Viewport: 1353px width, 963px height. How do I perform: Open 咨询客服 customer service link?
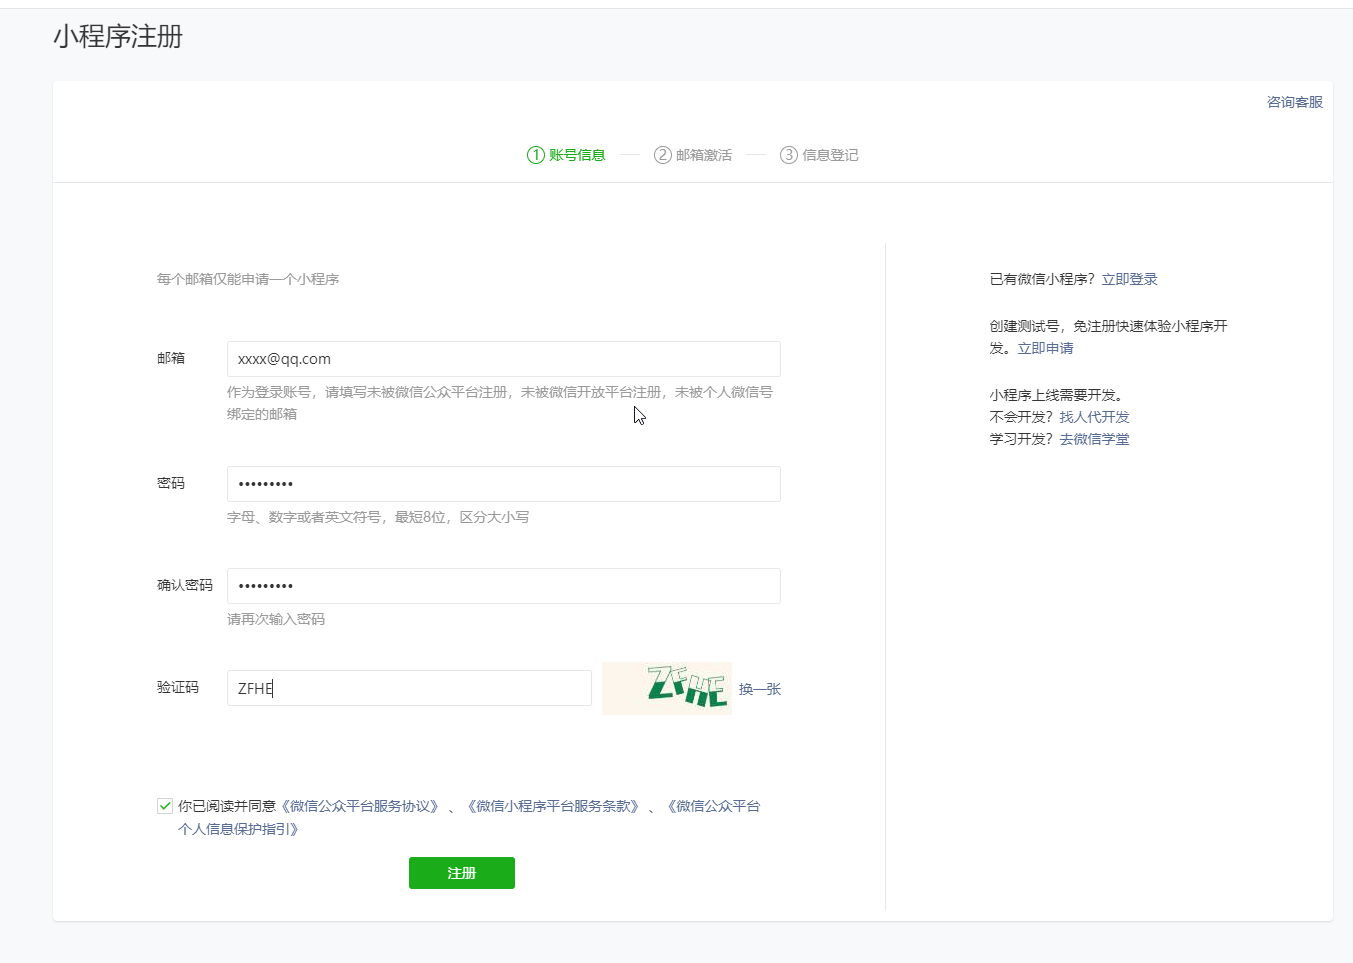tap(1295, 102)
